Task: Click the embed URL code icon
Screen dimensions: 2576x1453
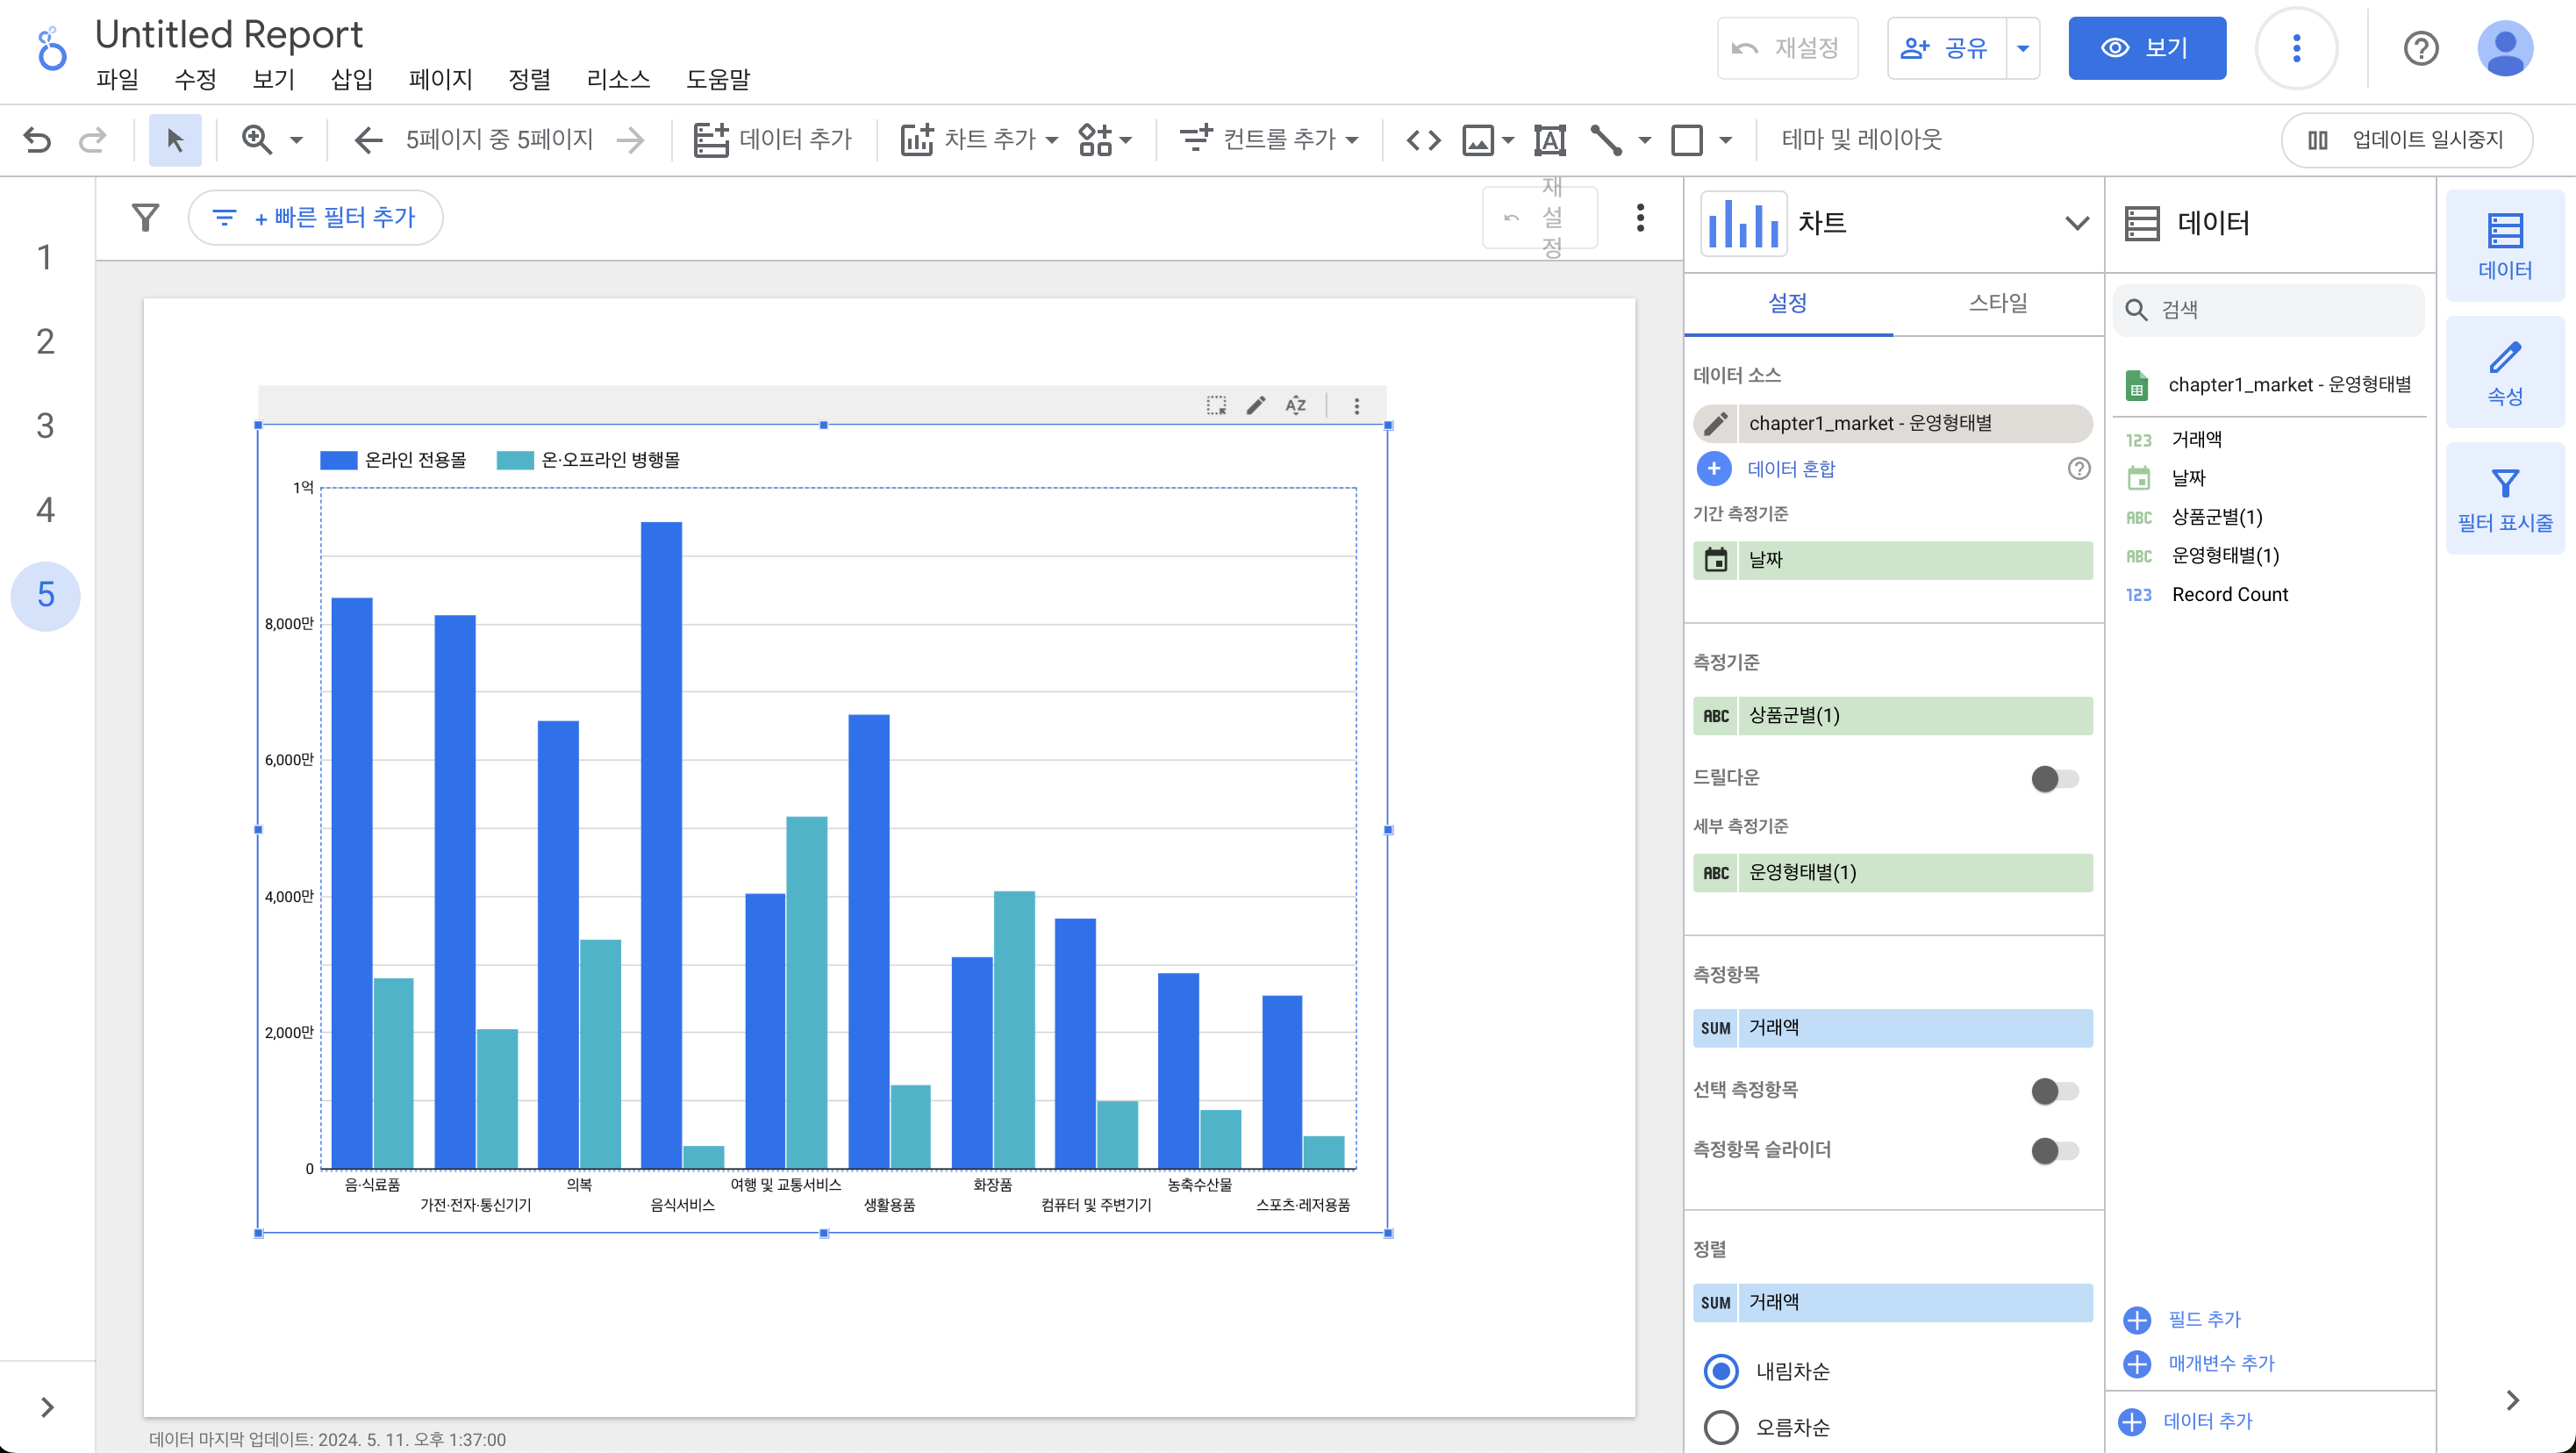Action: tap(1423, 139)
